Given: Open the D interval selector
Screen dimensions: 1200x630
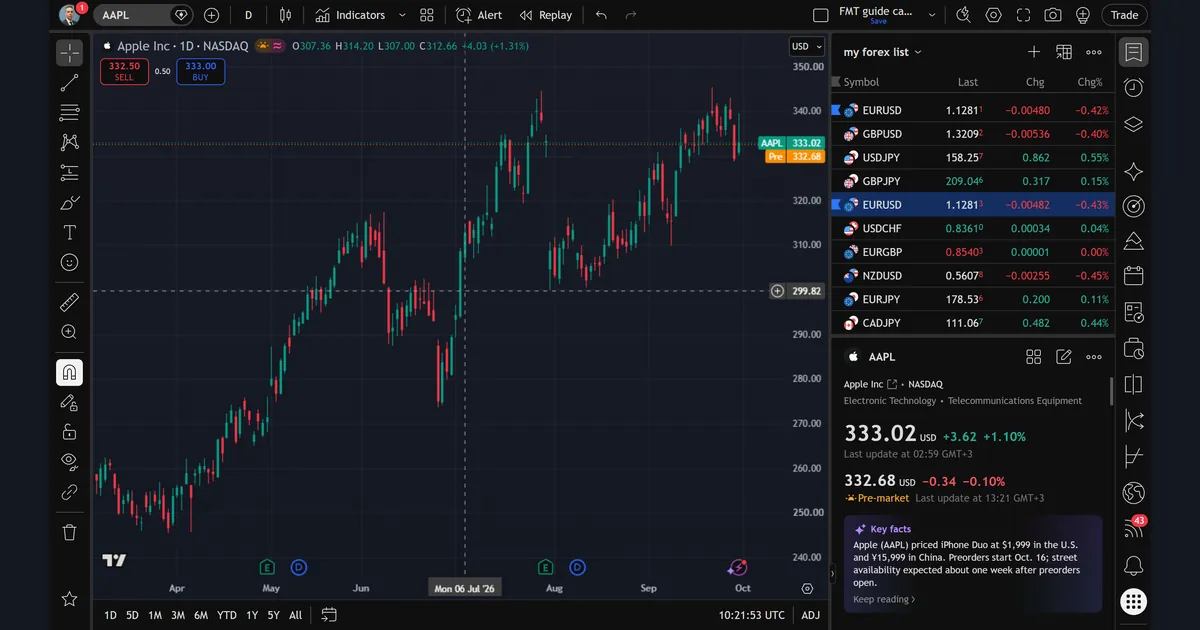Looking at the screenshot, I should pyautogui.click(x=248, y=15).
